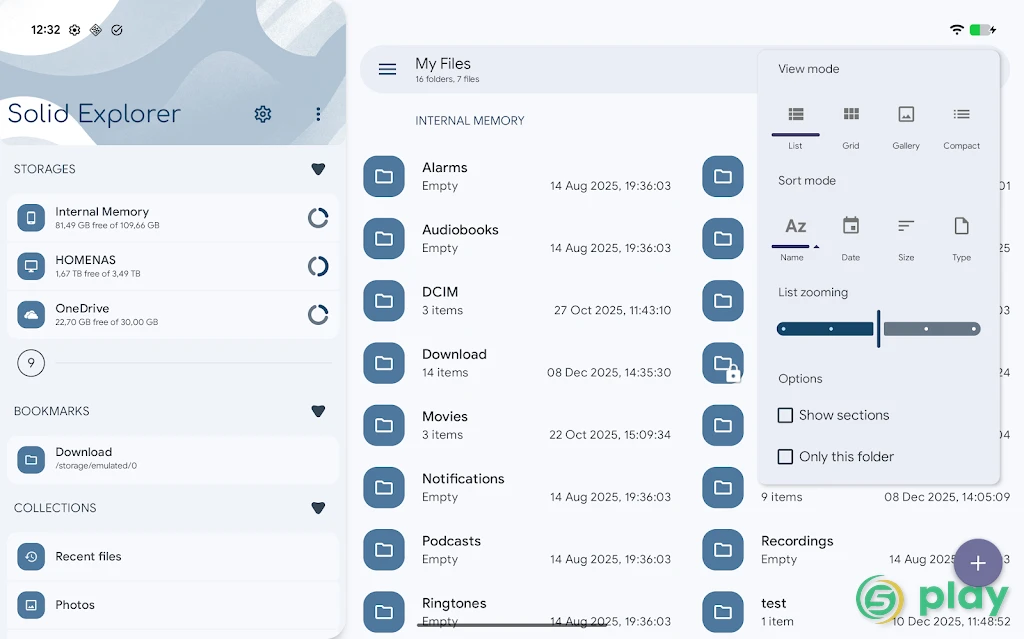
Task: Click the Wi-Fi status icon
Action: [957, 29]
